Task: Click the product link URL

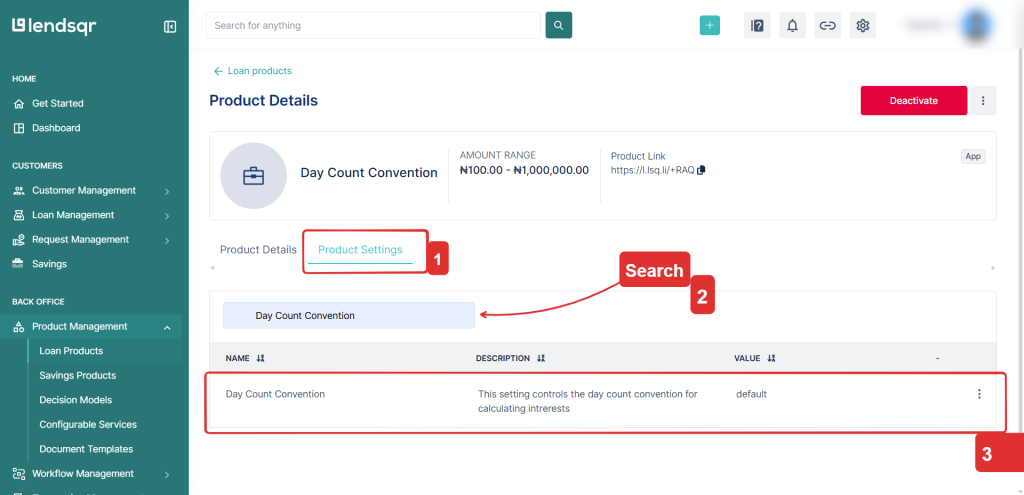Action: pos(652,170)
